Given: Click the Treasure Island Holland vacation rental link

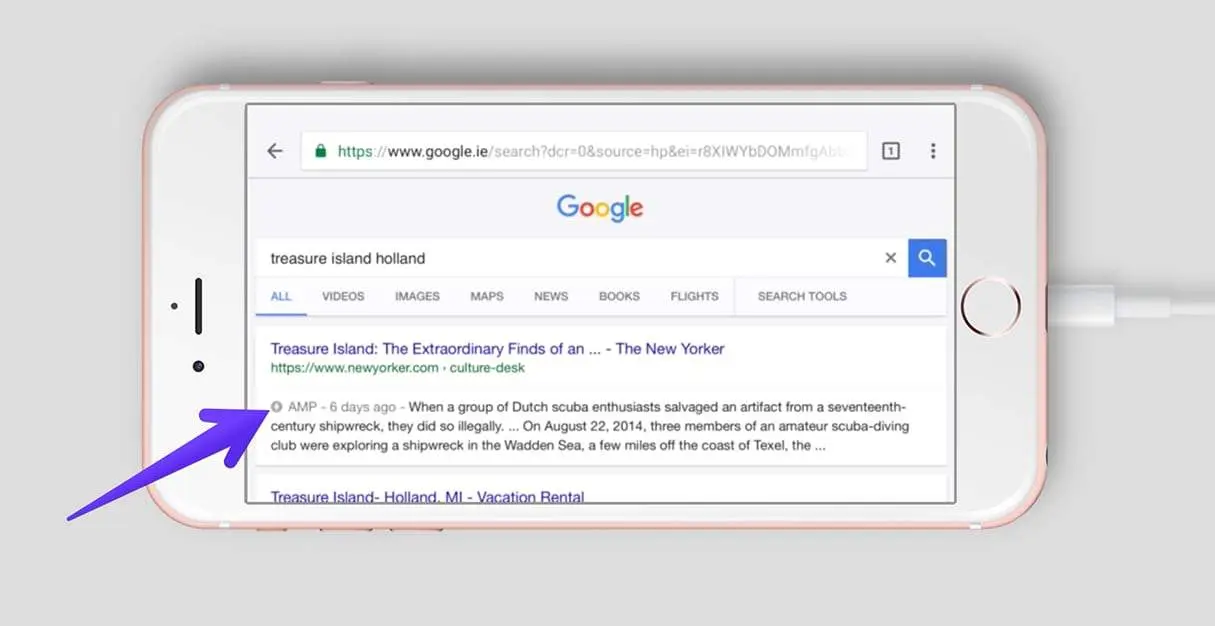Looking at the screenshot, I should (x=427, y=497).
